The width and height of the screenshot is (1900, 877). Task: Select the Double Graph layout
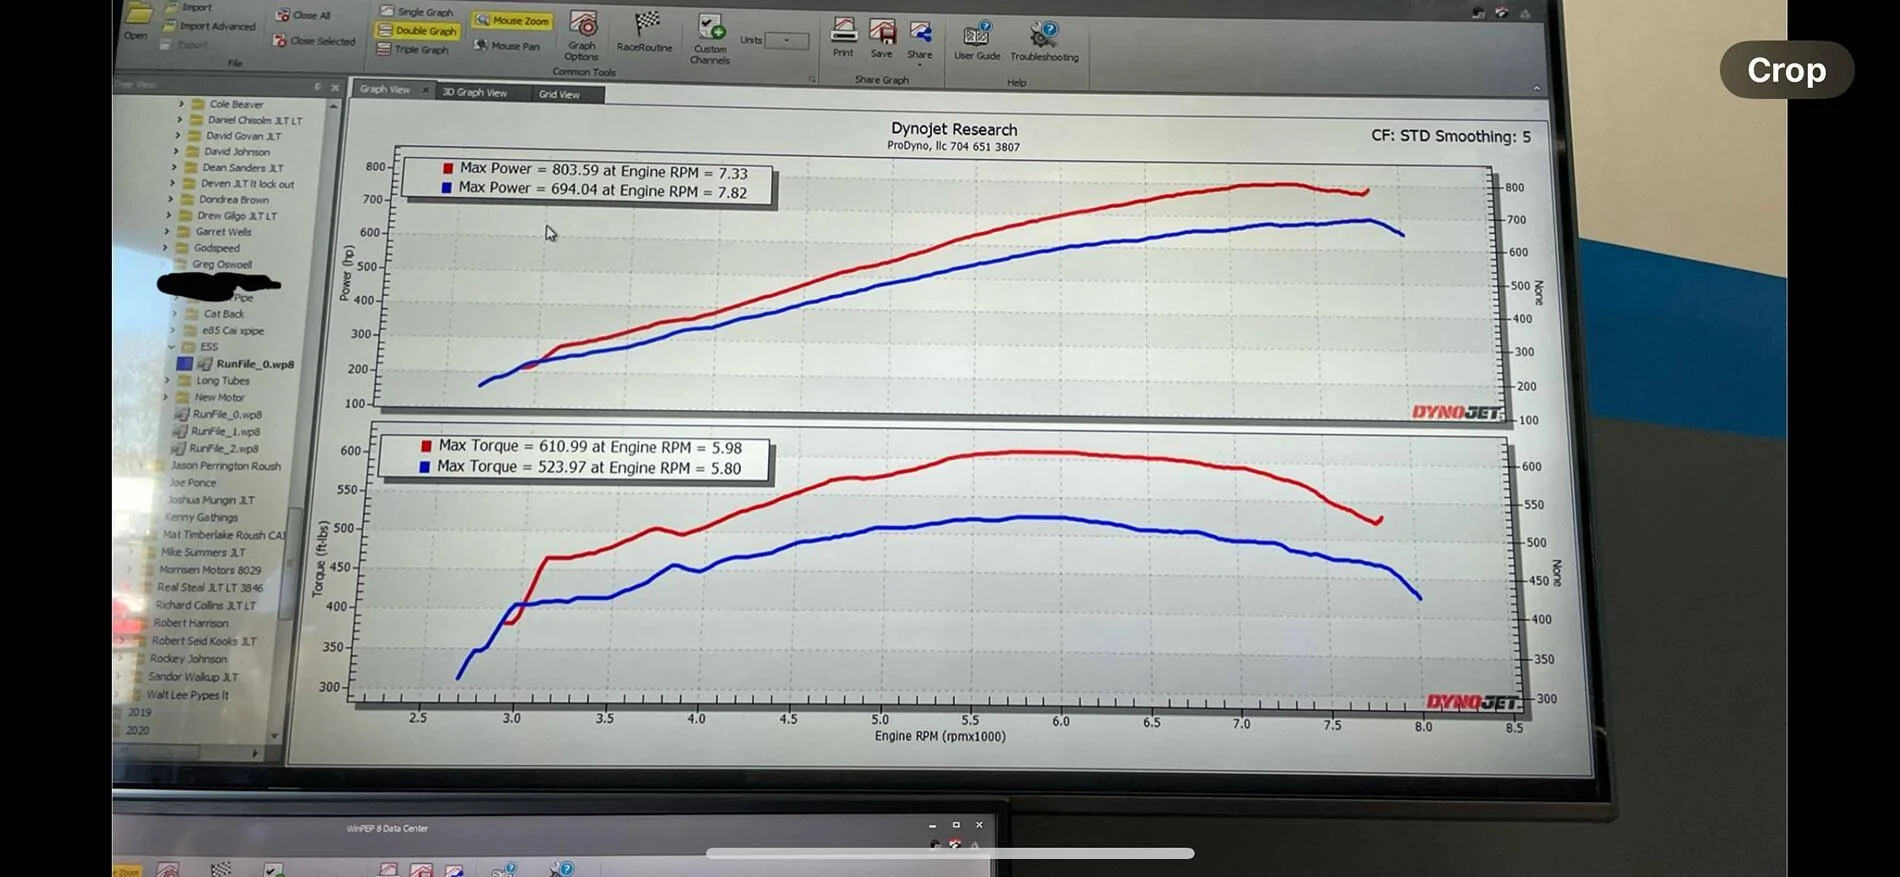pyautogui.click(x=417, y=31)
